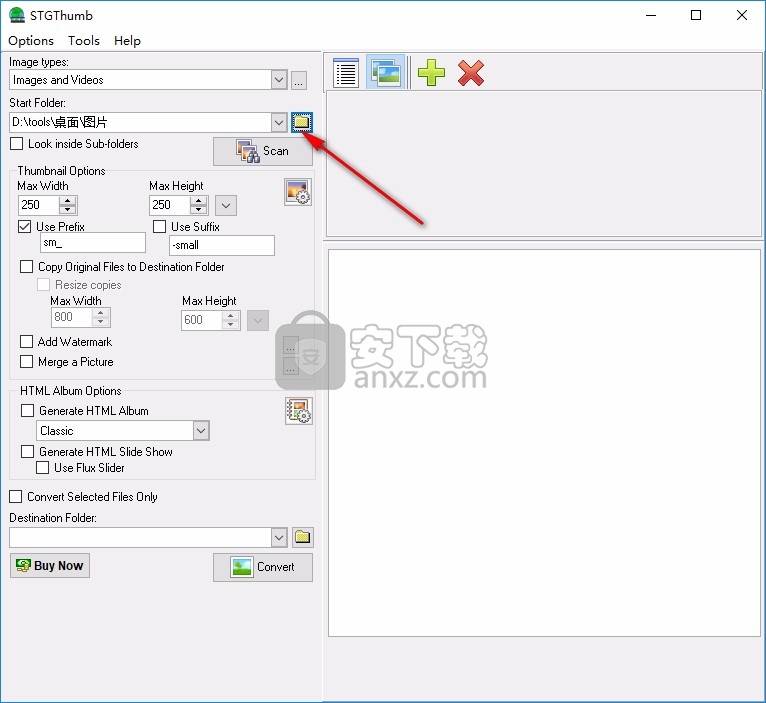Viewport: 766px width, 703px height.
Task: Click the Destination Folder input field
Action: tap(140, 537)
